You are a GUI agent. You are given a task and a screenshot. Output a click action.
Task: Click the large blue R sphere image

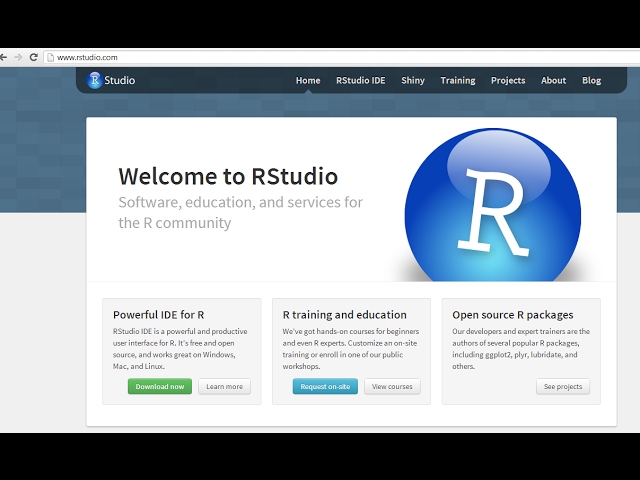493,205
